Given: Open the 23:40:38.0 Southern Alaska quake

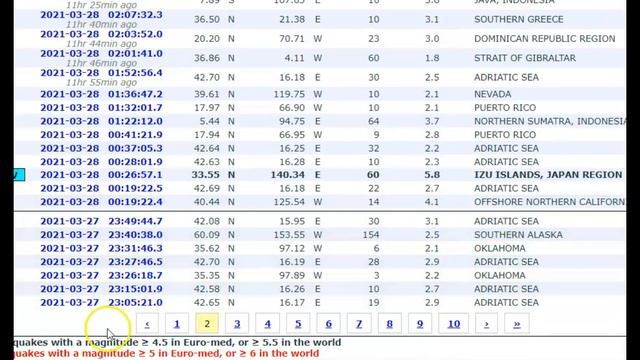Looking at the screenshot, I should 101,235.
